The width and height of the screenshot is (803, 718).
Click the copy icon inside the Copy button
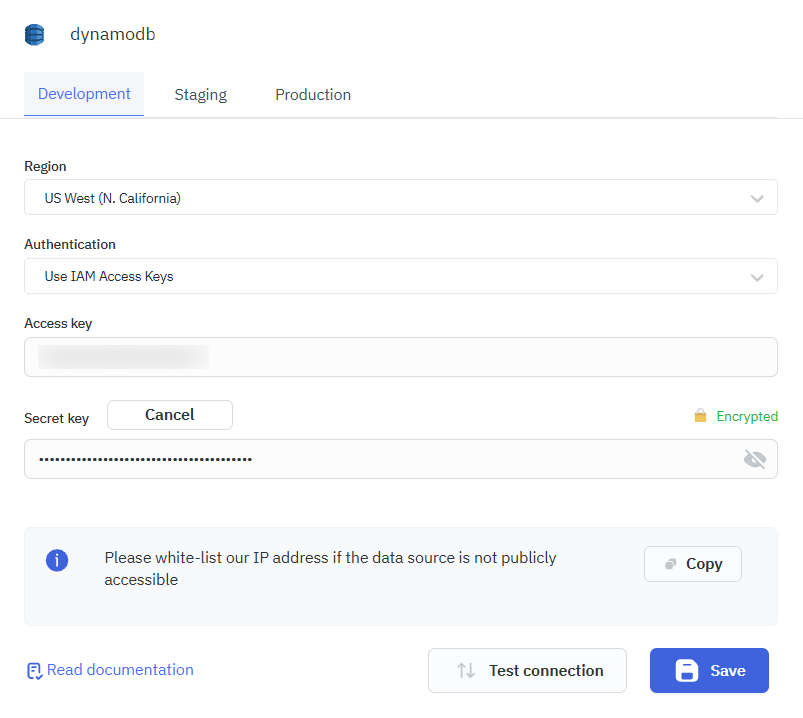point(672,563)
